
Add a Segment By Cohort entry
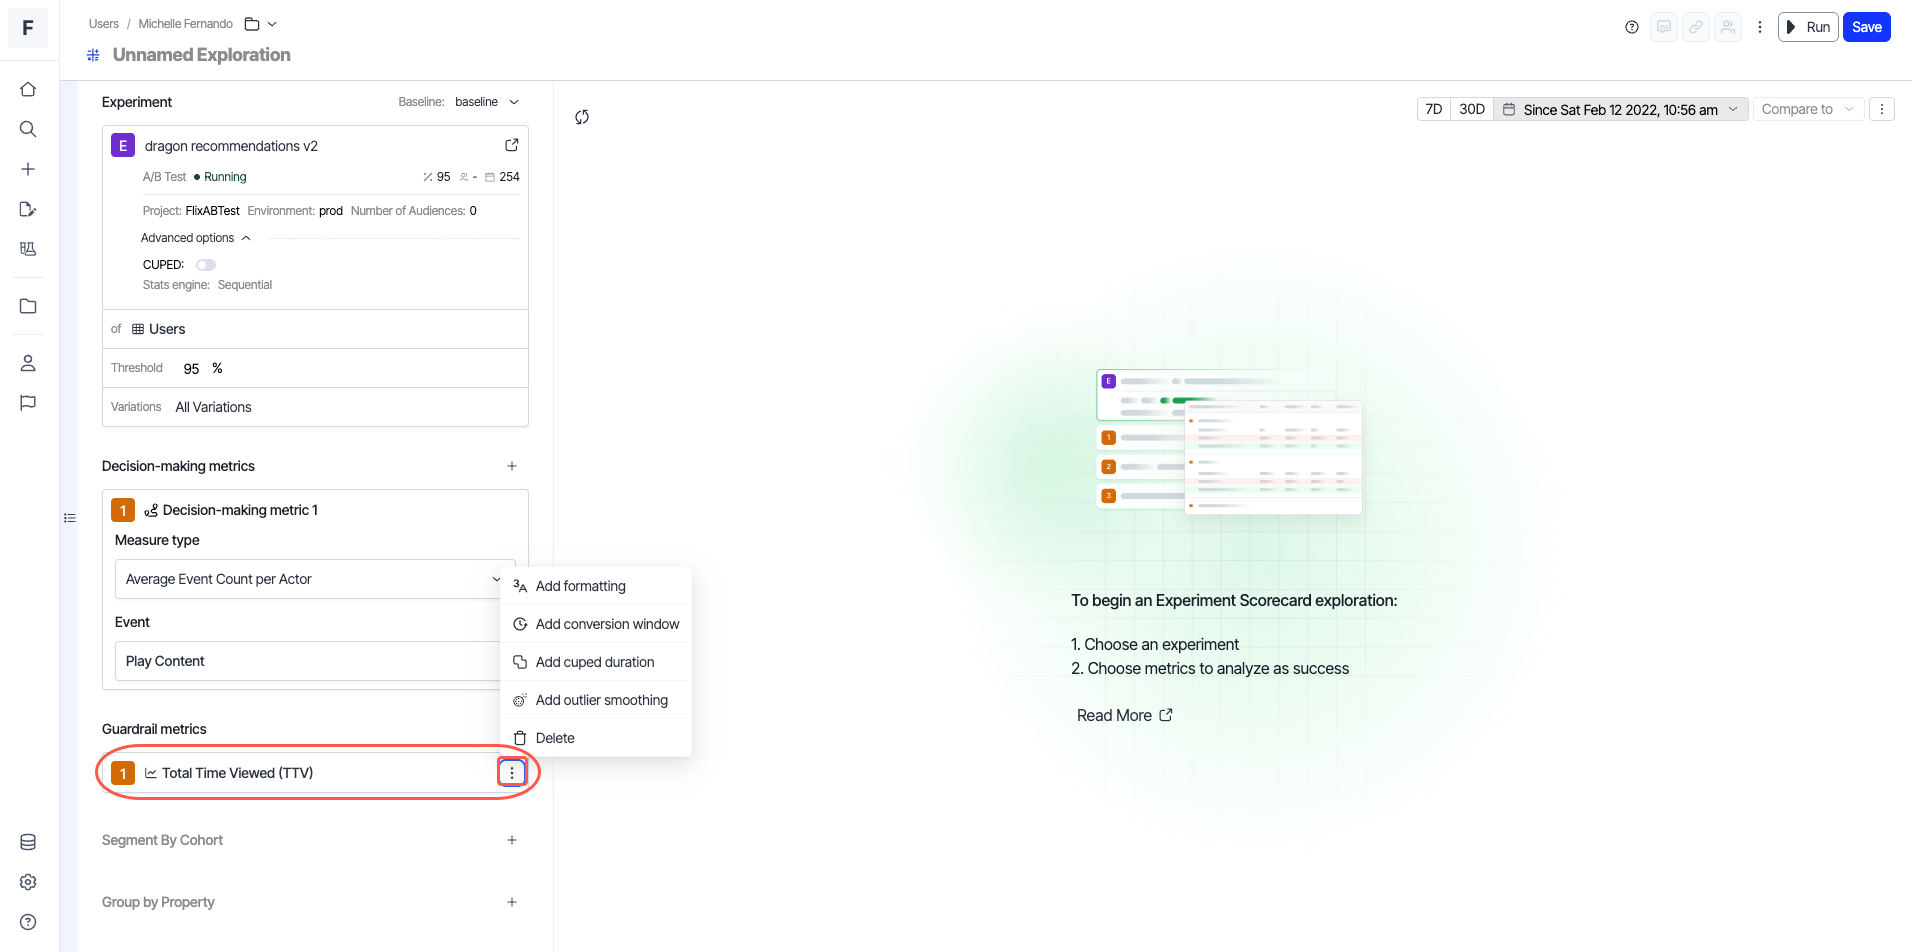coord(512,840)
